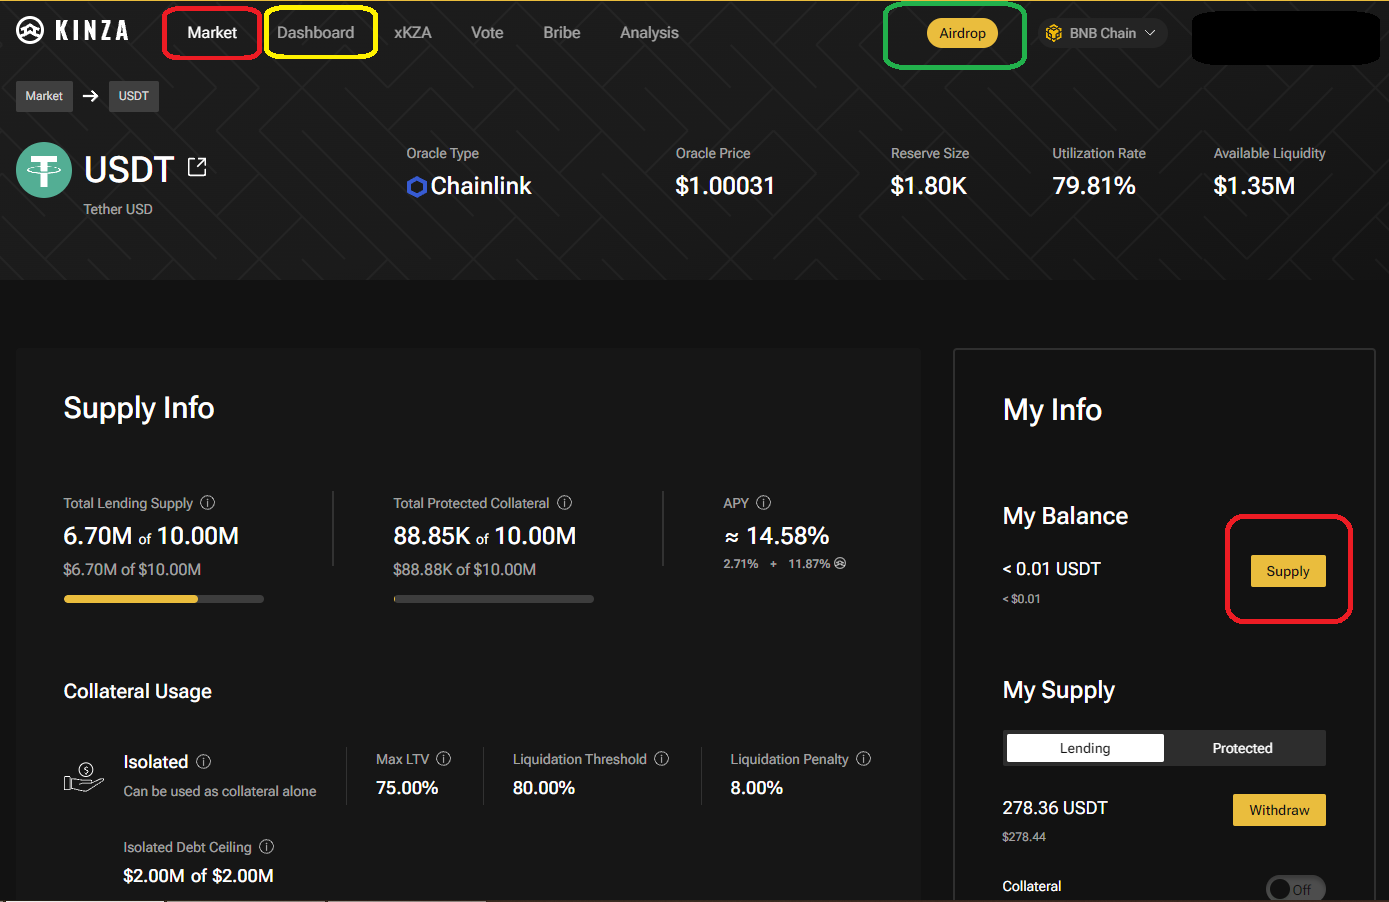Click the 88.85K of 10.00M value
The width and height of the screenshot is (1389, 902).
485,536
